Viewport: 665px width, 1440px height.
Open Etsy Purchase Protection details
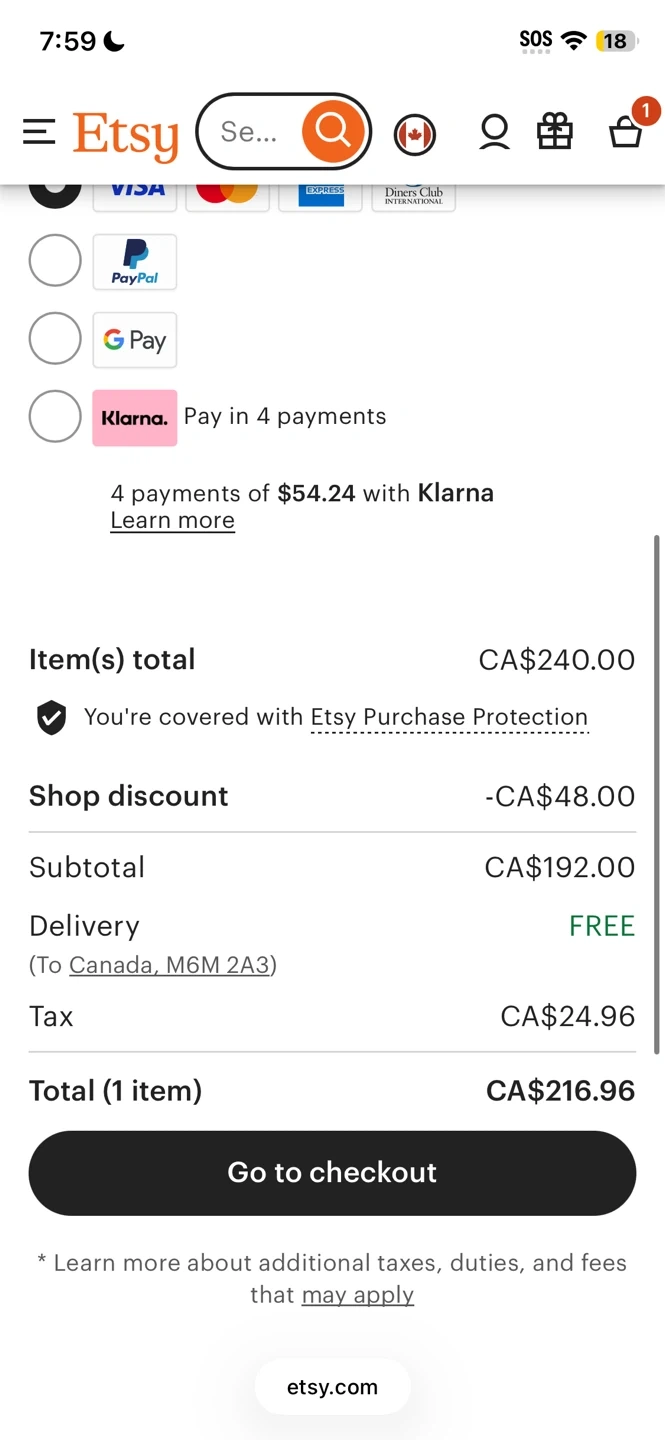coord(449,717)
